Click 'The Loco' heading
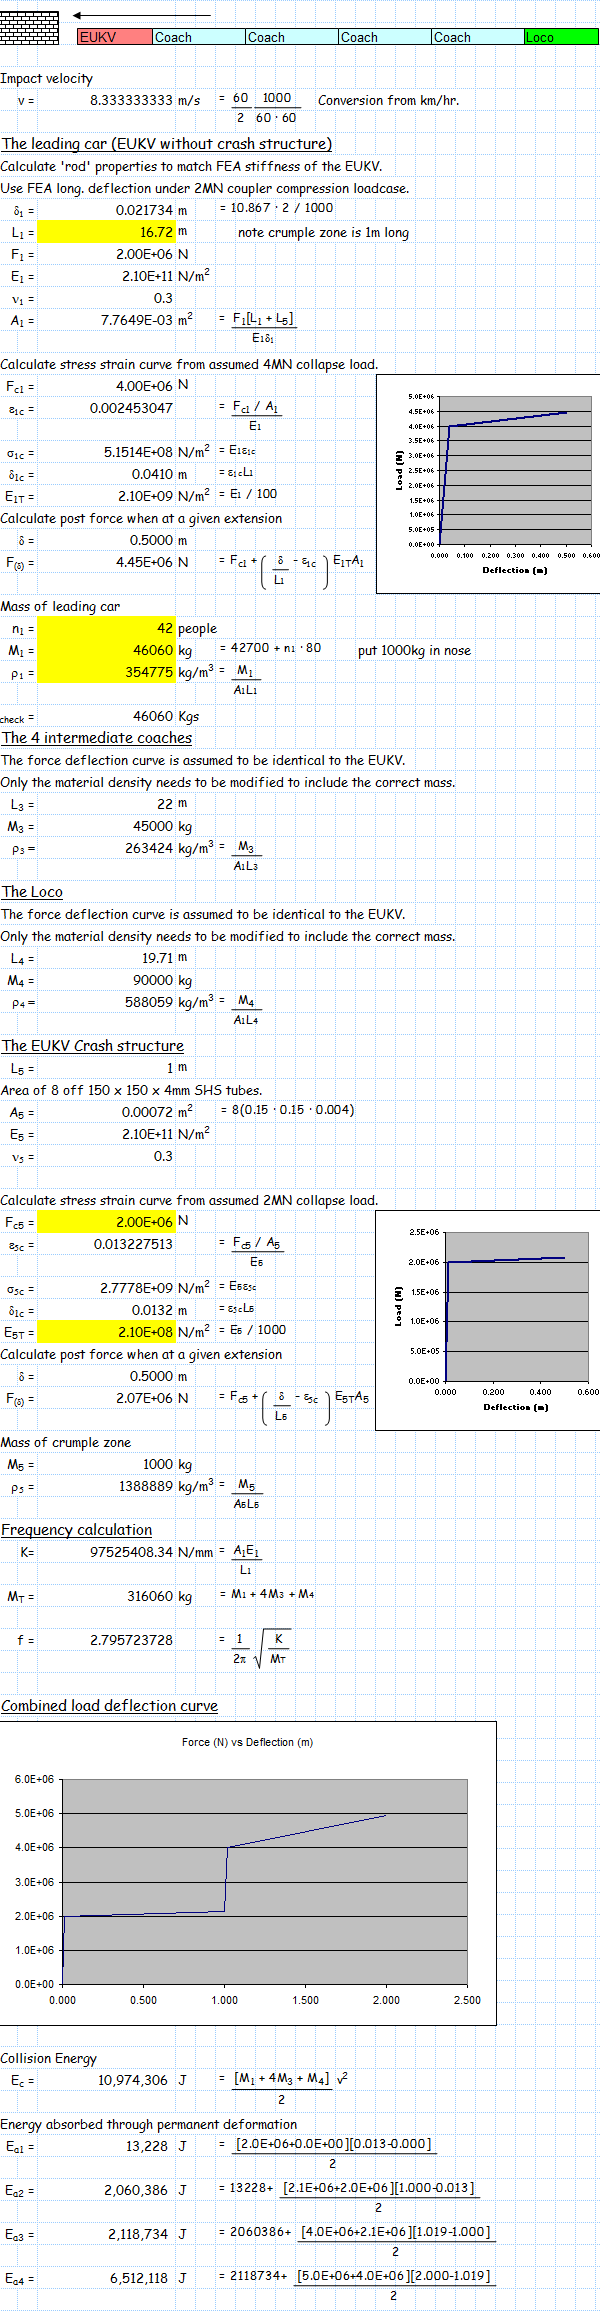This screenshot has height=2311, width=600. tap(32, 892)
